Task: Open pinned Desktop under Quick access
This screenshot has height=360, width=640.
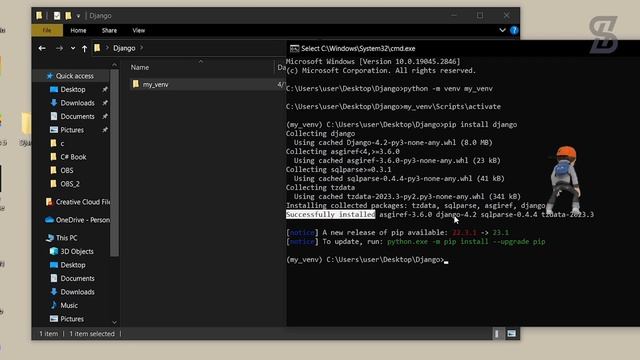Action: coord(73,89)
